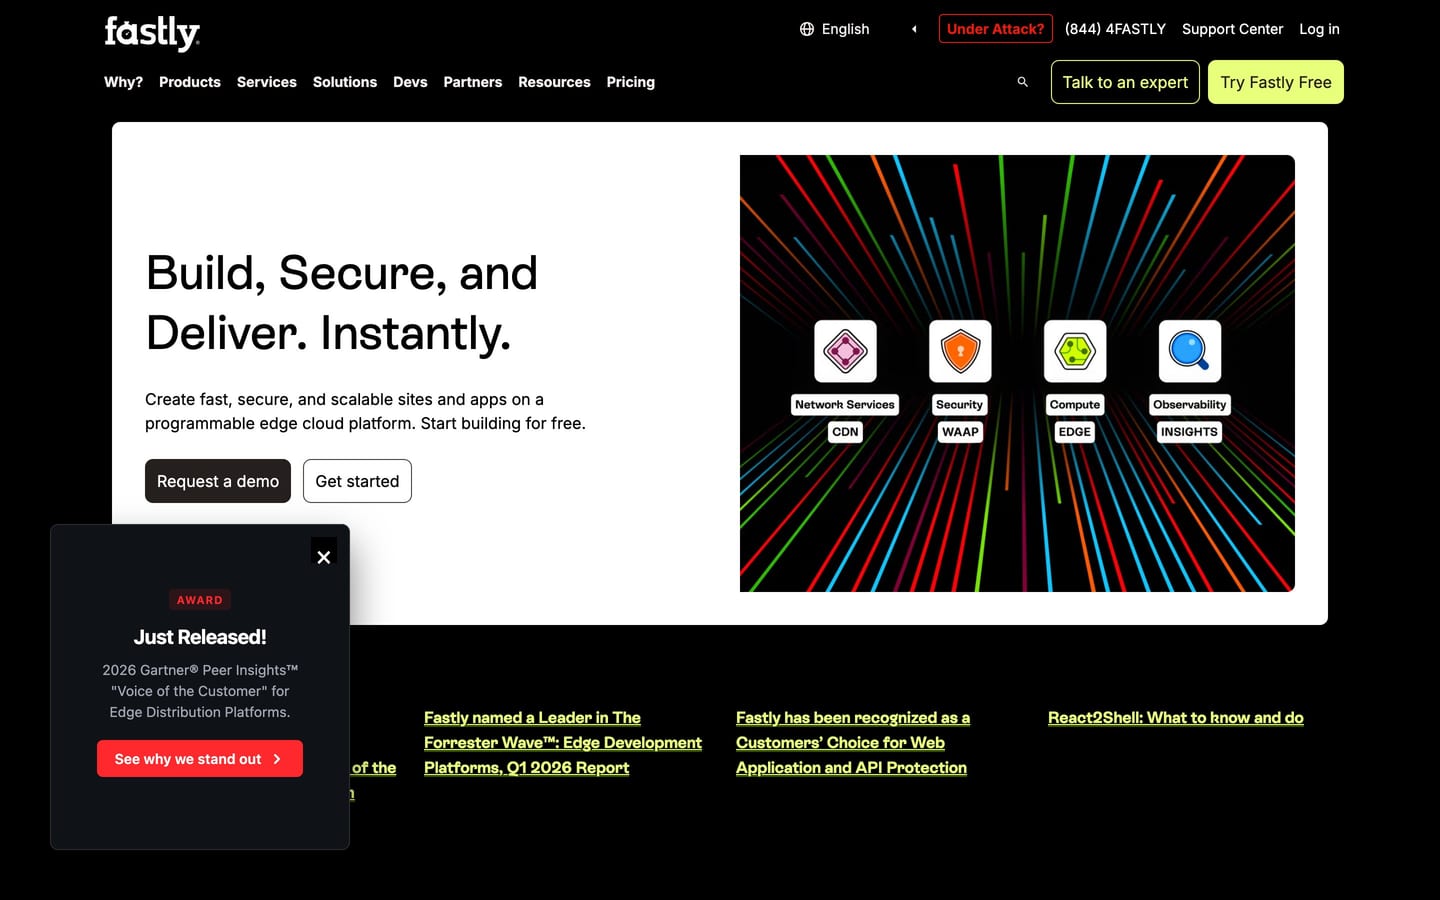Open the React2Shell article link

[x=1176, y=718]
